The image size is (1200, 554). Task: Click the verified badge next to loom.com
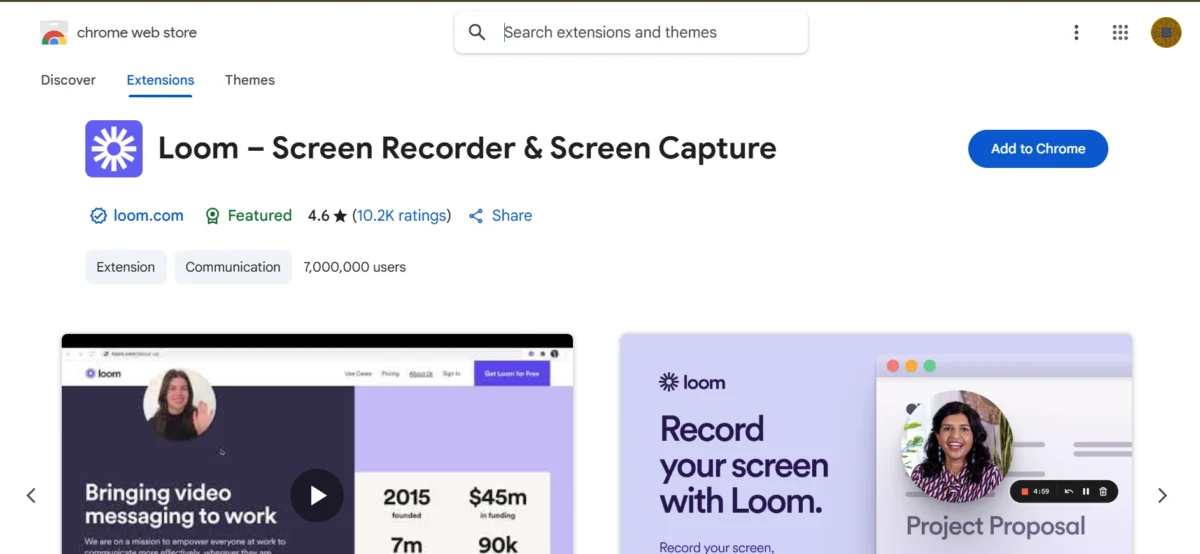pos(98,216)
